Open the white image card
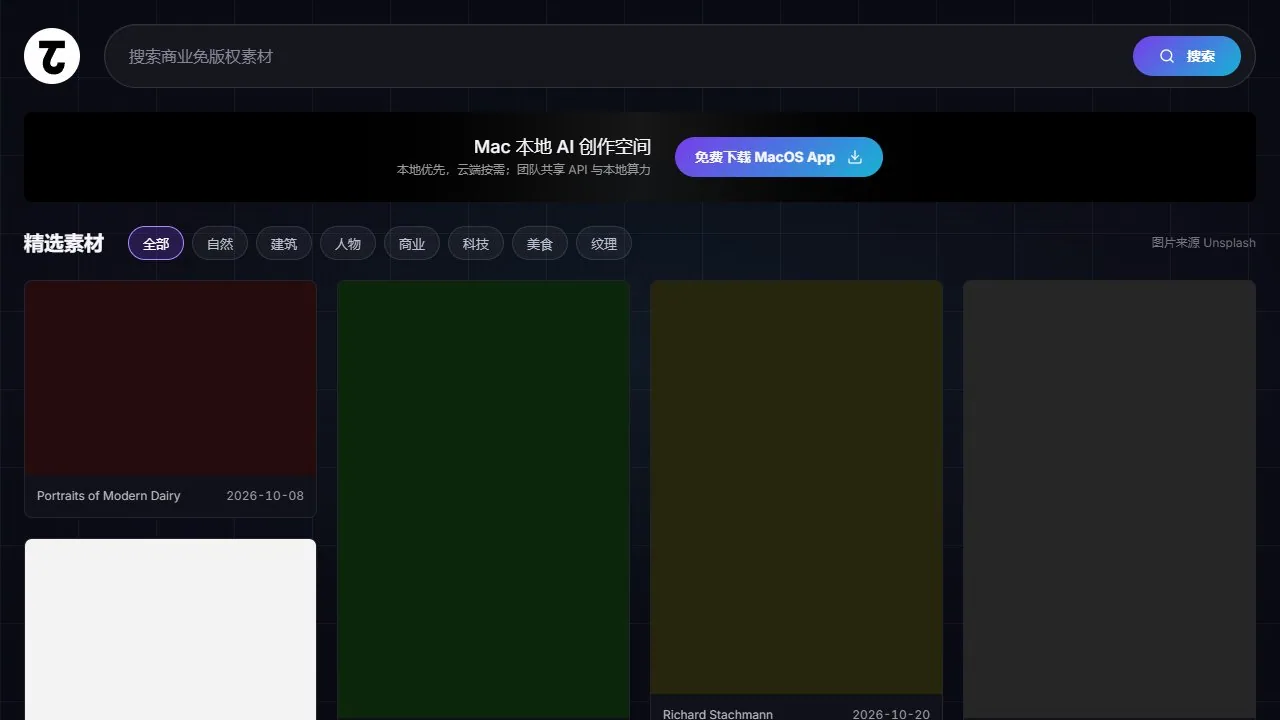 click(170, 630)
